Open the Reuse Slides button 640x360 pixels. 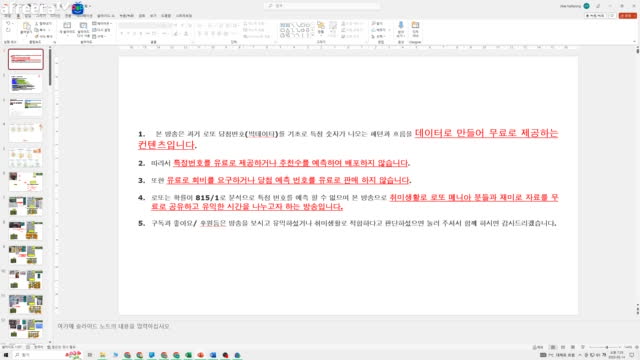pos(83,29)
